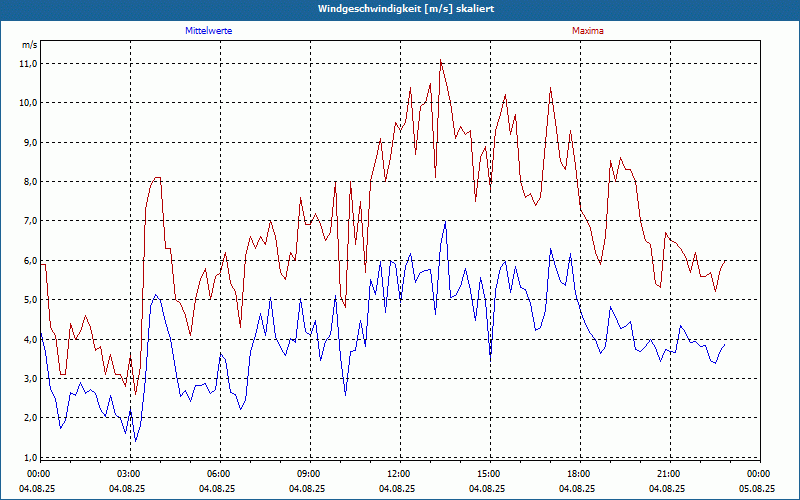The image size is (800, 500).
Task: Click the '12:00' time axis label
Action: point(398,474)
